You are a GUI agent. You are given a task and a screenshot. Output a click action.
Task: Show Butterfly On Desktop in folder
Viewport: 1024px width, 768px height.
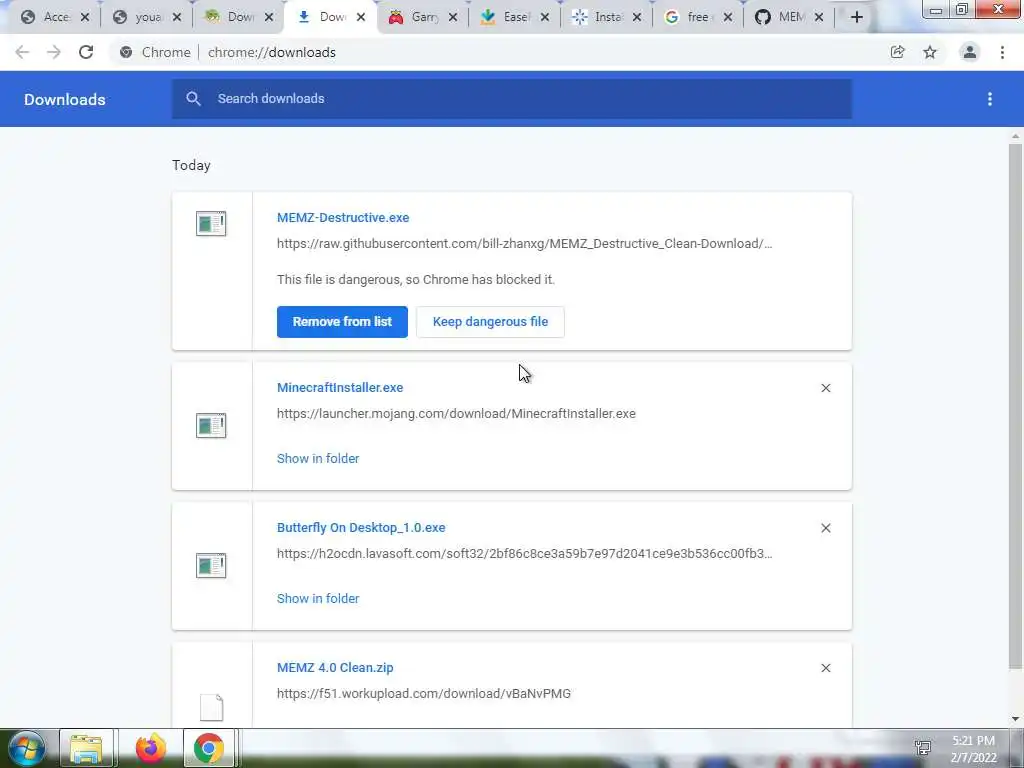tap(318, 598)
